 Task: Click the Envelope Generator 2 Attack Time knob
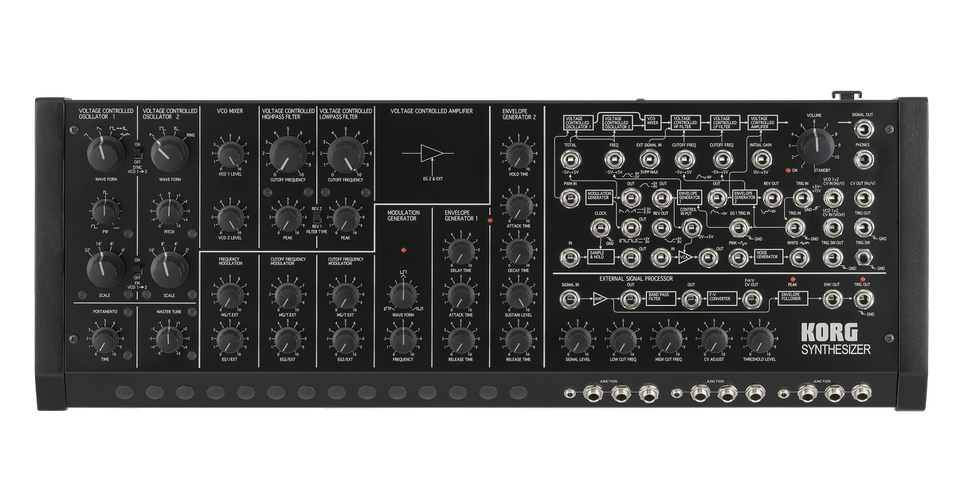(518, 207)
